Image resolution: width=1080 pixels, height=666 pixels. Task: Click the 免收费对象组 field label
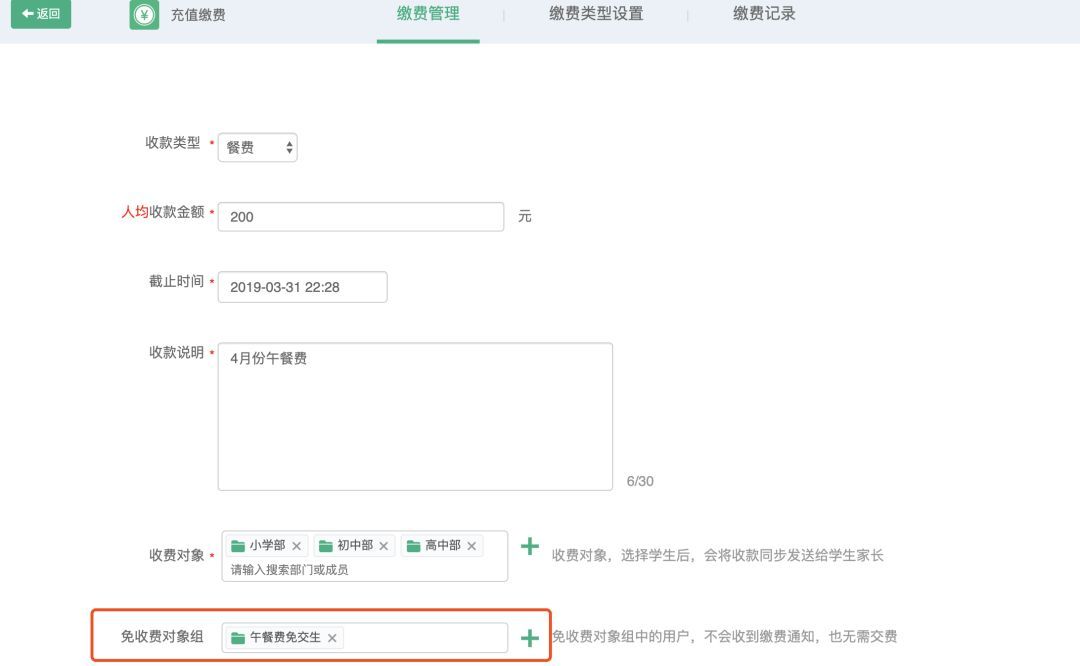(x=162, y=636)
